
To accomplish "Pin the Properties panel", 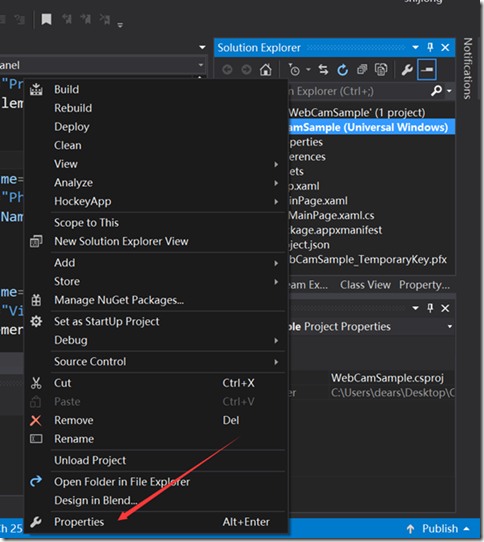I will [430, 308].
